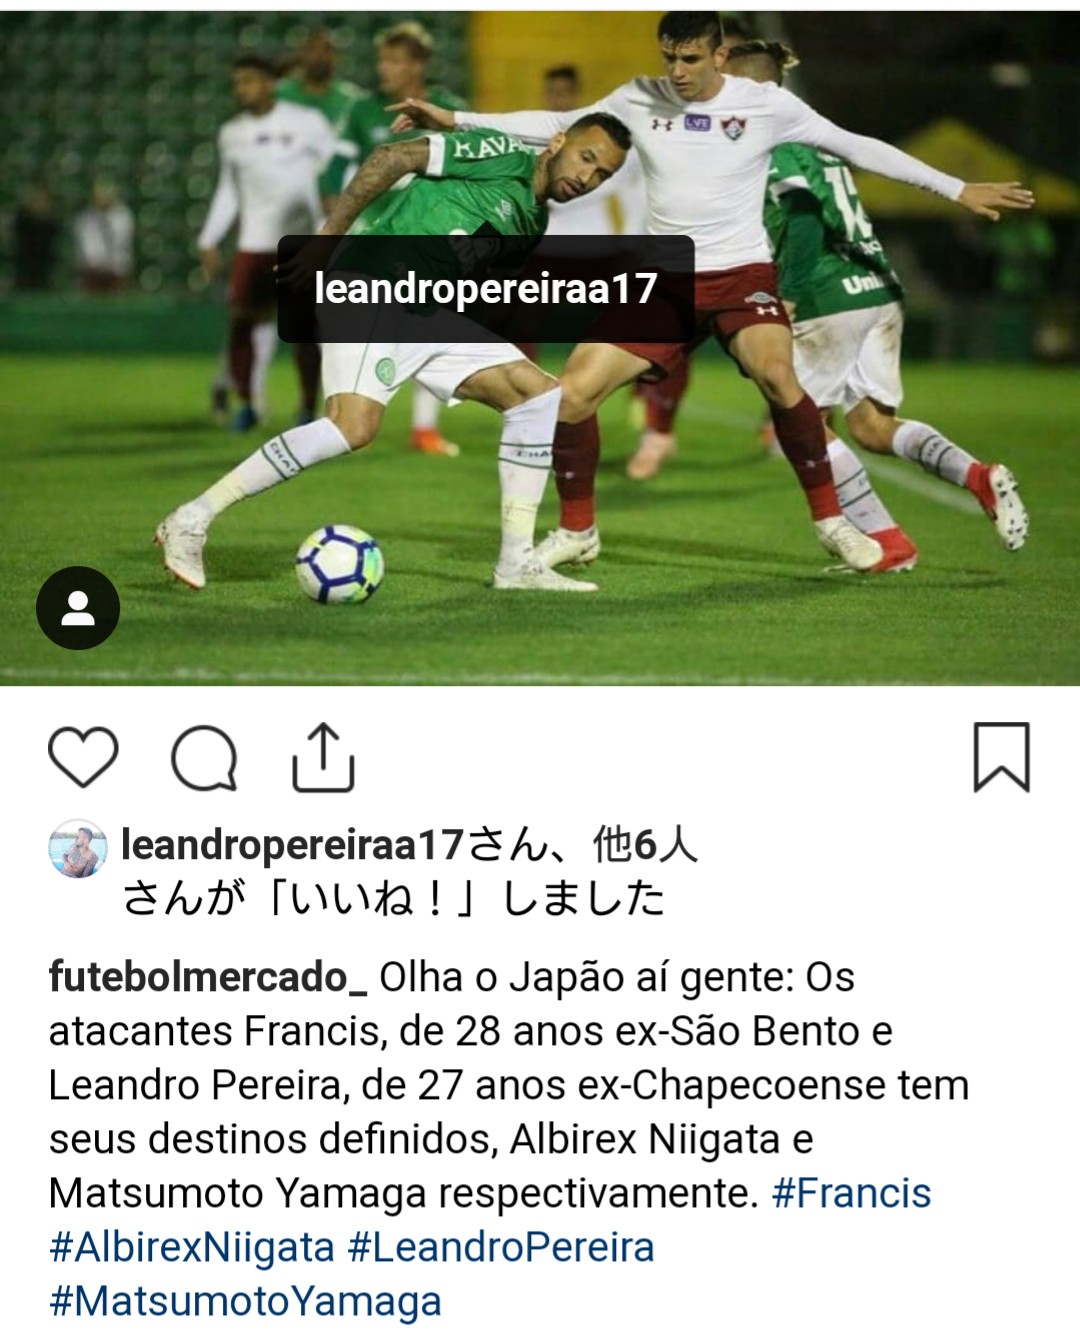The image size is (1080, 1344).
Task: Tap the tagged people icon on the photo
Action: click(x=78, y=608)
